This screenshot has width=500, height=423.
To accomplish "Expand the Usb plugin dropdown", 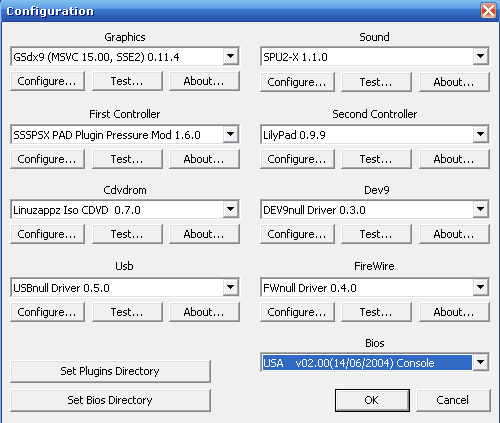I will pos(230,287).
